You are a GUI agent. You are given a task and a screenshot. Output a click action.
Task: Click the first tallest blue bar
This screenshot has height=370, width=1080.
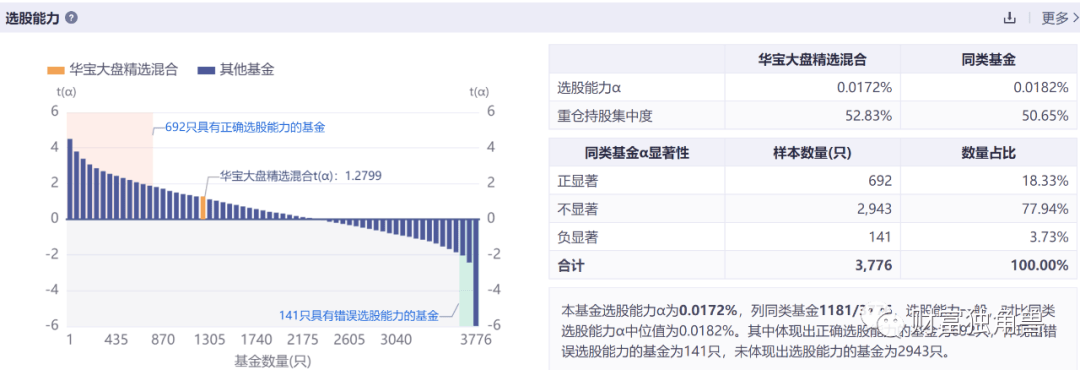click(x=70, y=179)
